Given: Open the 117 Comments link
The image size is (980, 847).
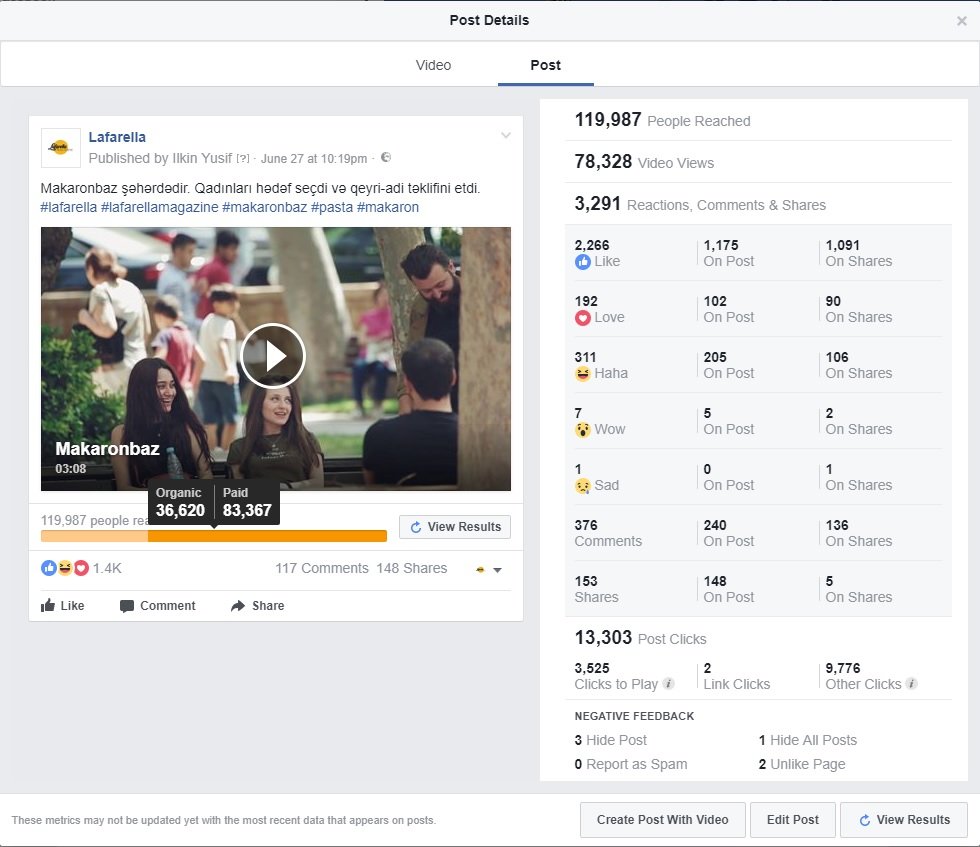Looking at the screenshot, I should (322, 568).
